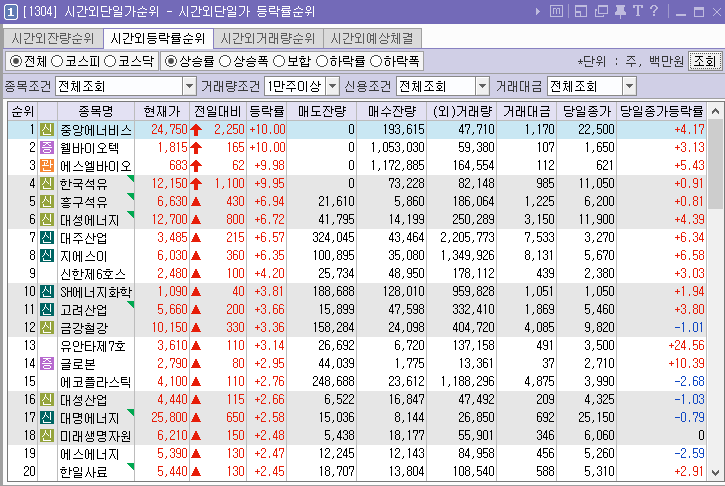Sort by the 현재가 column header
The image size is (725, 486).
(162, 111)
